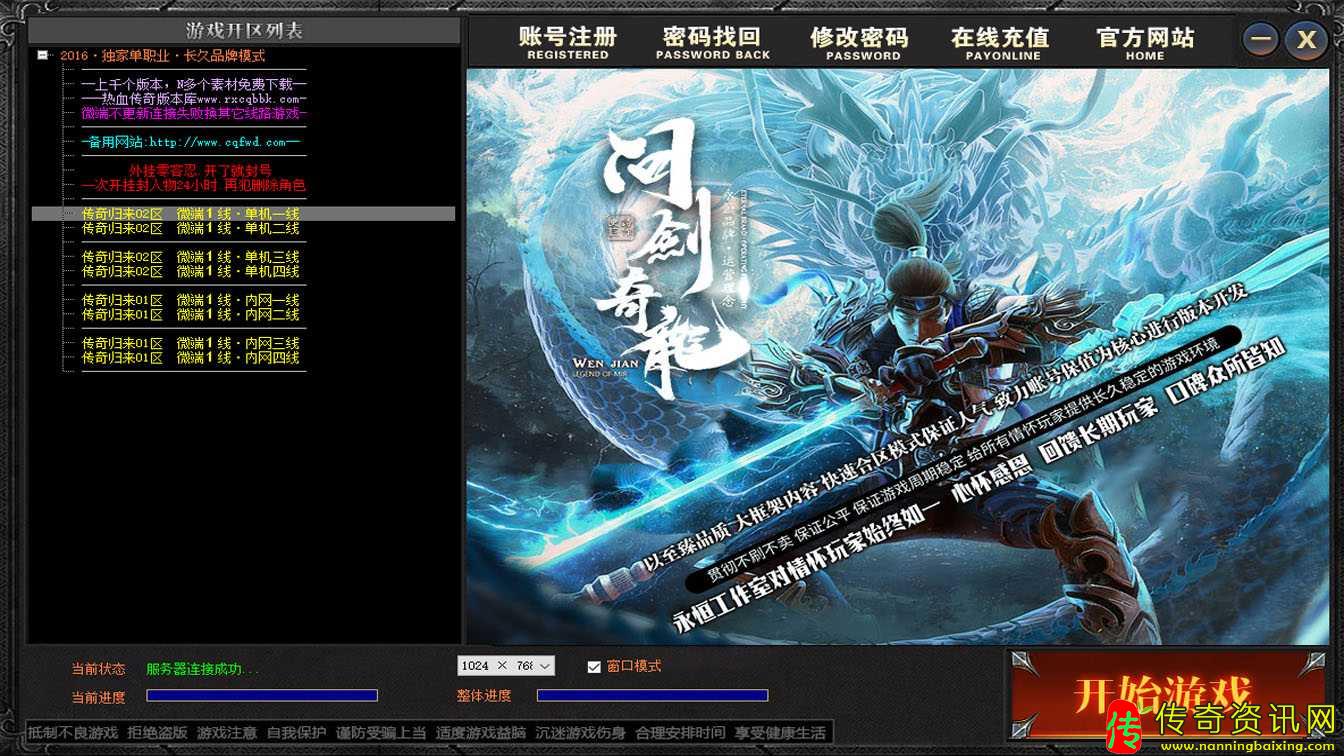The image size is (1344, 756).
Task: Select server 传奇归来02区 单机一线
Action: 190,214
